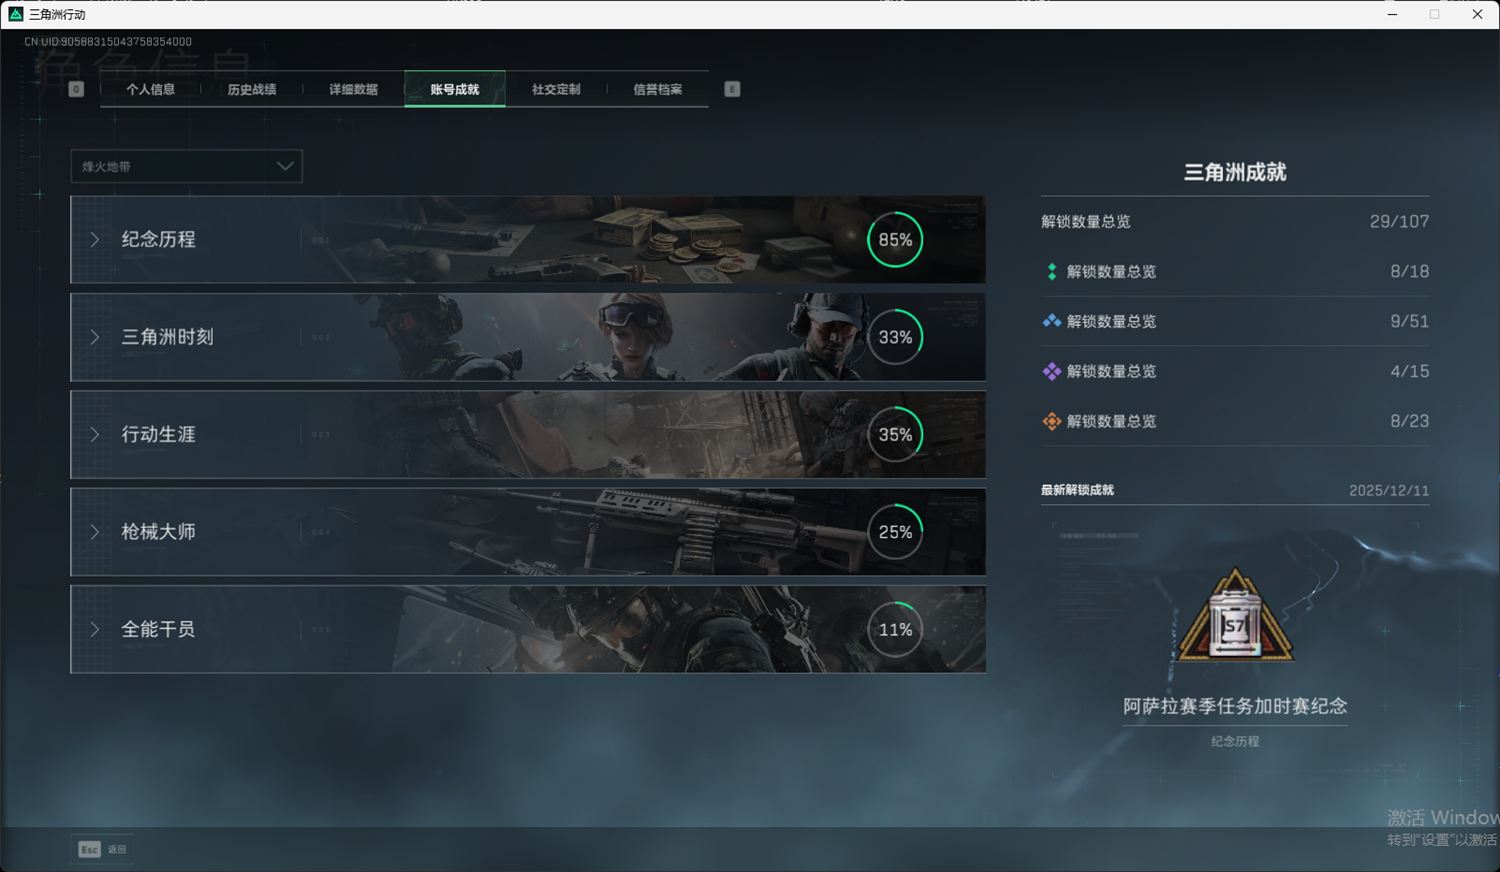Screen dimensions: 1500x872
Task: Expand the 行动生涯 achievement category
Action: (x=158, y=435)
